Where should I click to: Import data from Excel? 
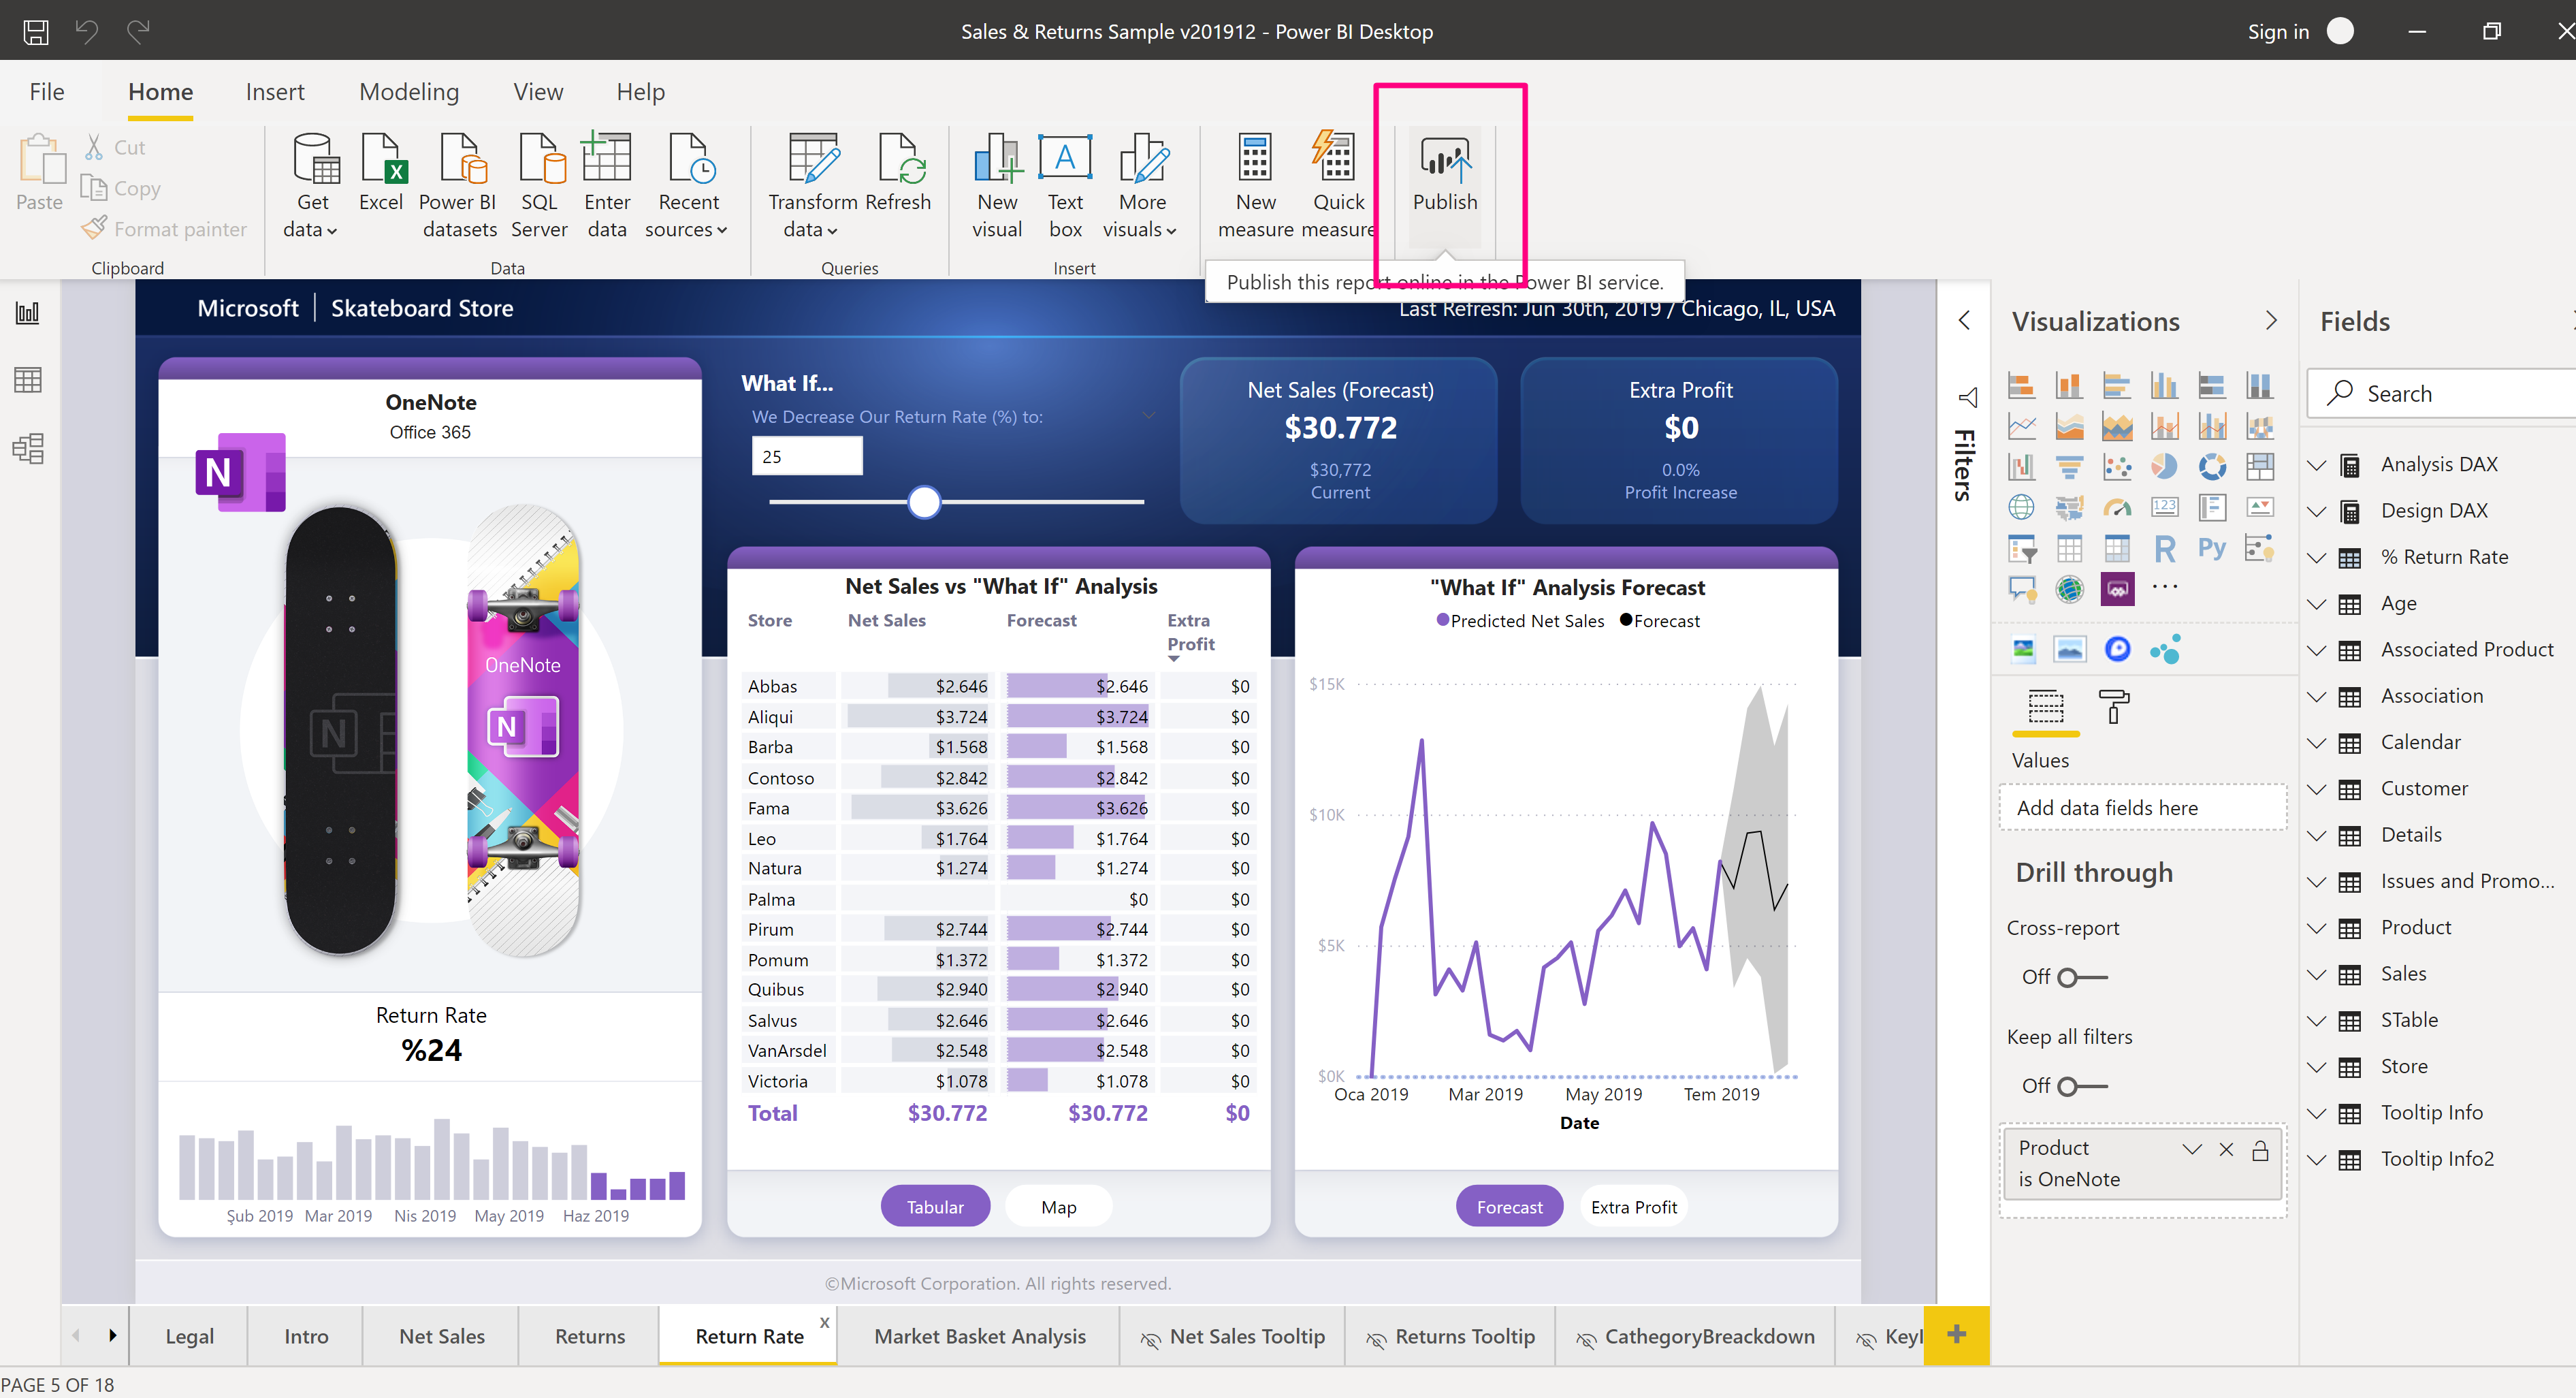pyautogui.click(x=381, y=173)
